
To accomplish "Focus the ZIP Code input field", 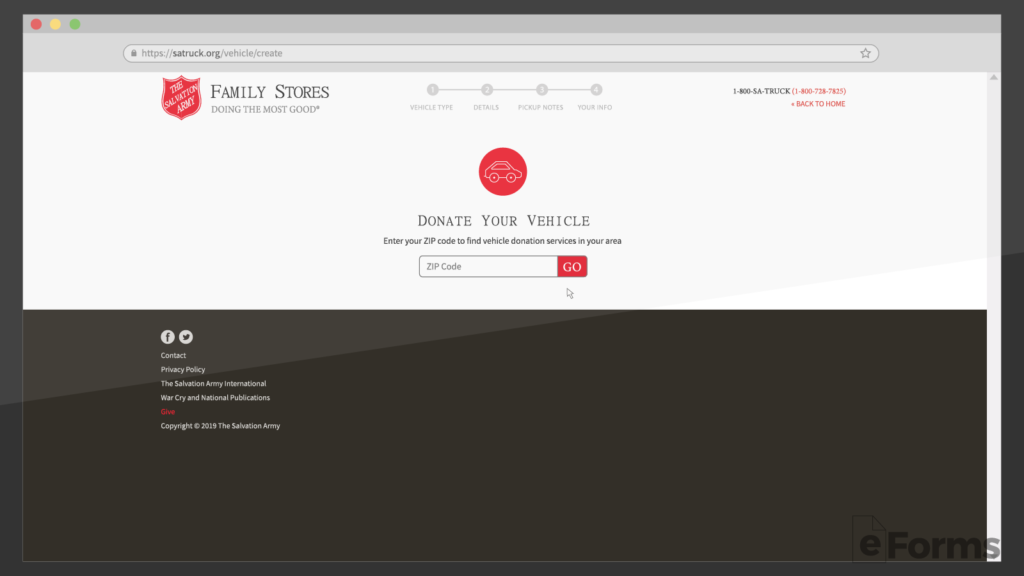I will click(488, 267).
